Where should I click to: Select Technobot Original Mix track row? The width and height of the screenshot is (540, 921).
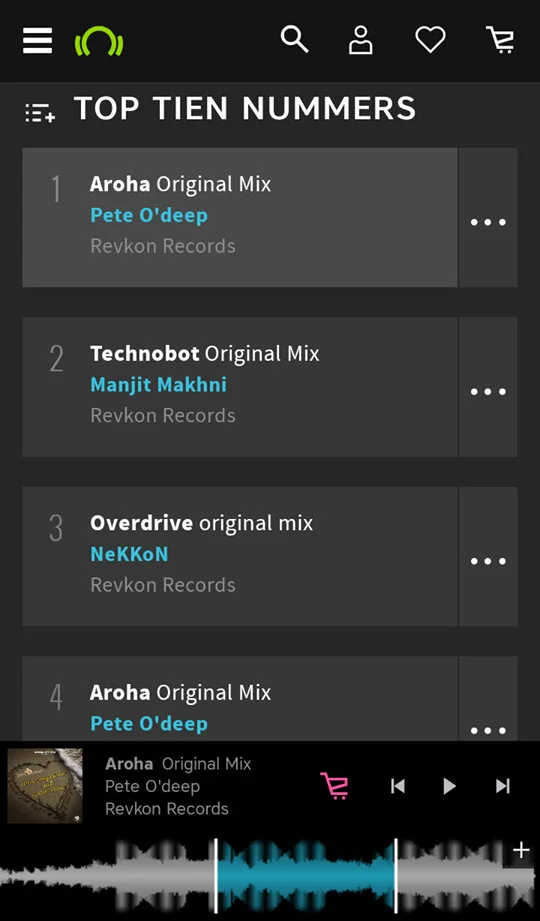click(240, 387)
